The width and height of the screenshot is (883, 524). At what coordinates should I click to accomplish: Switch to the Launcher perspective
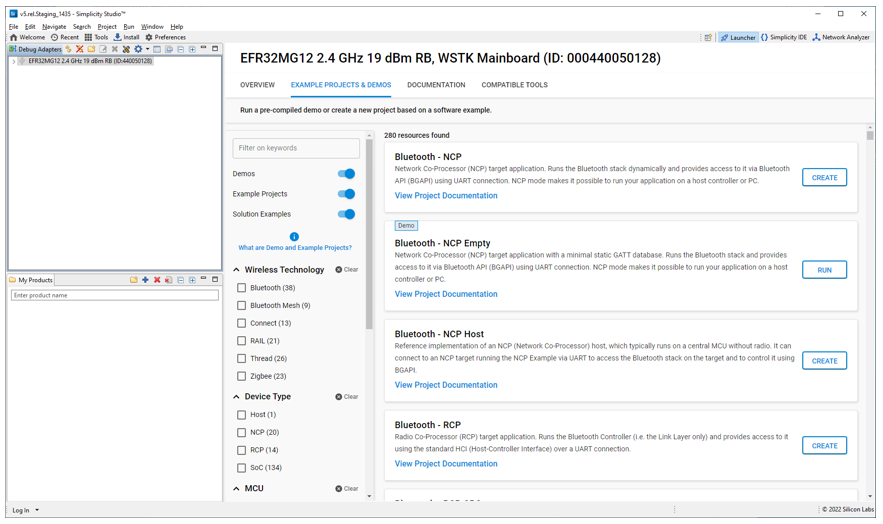point(738,37)
